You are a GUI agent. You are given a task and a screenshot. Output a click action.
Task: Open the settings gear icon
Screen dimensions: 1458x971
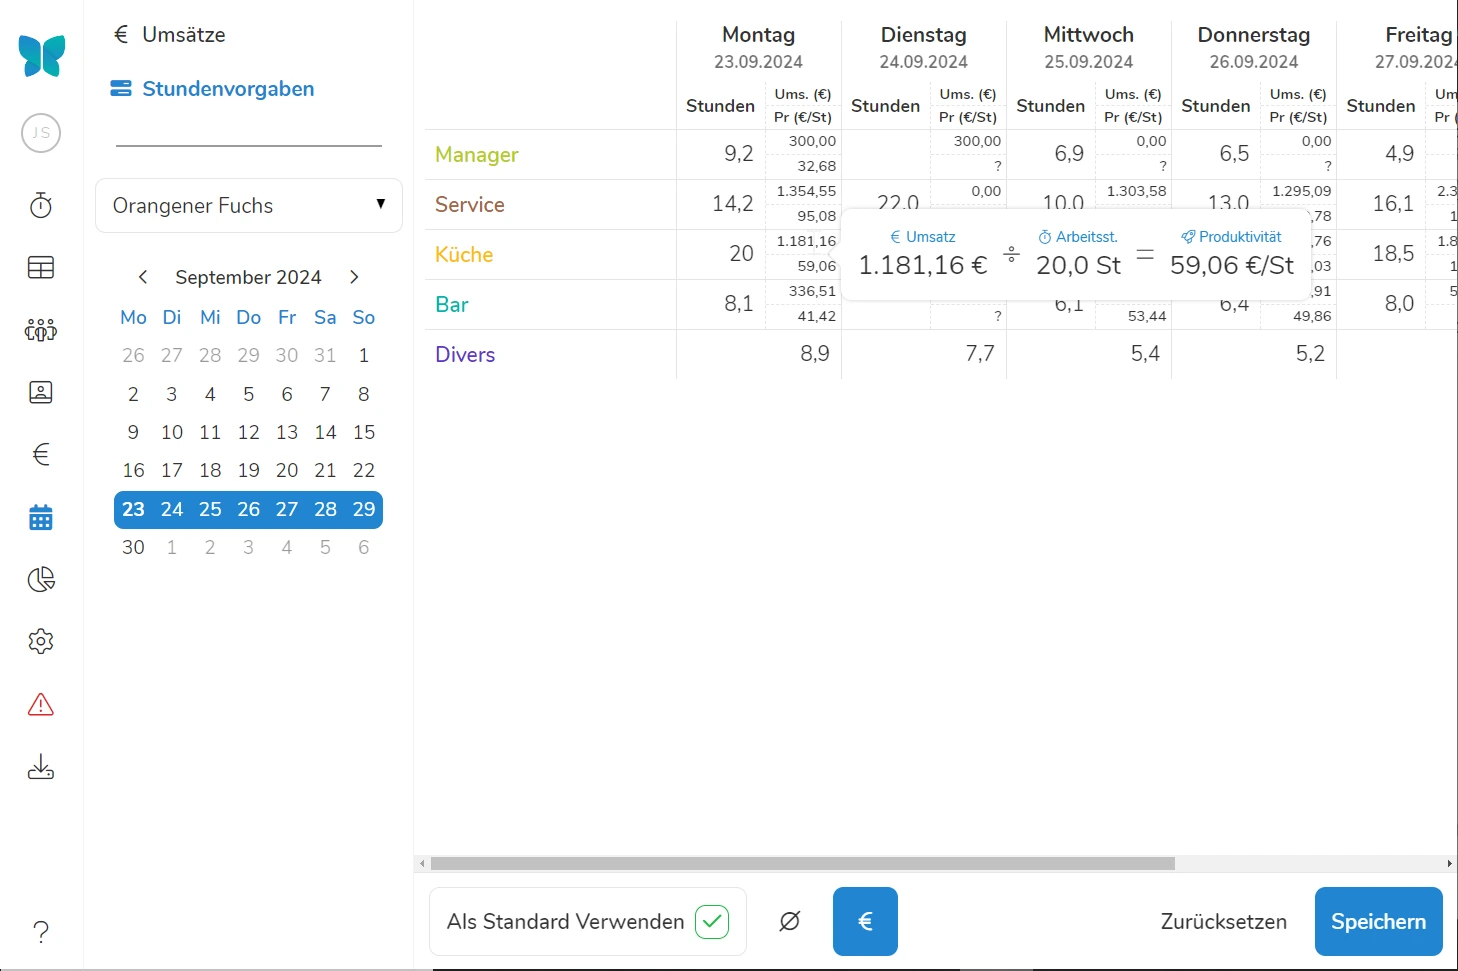pos(41,641)
